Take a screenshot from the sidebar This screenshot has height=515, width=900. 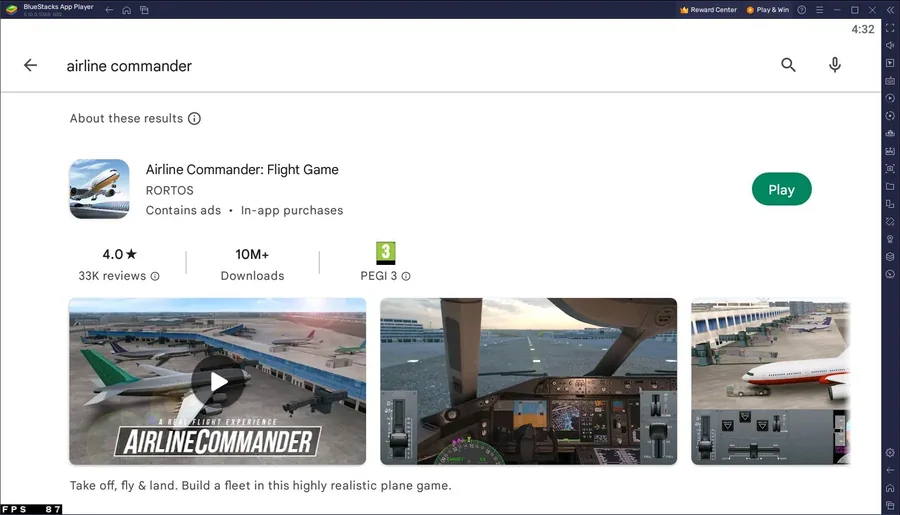click(890, 168)
